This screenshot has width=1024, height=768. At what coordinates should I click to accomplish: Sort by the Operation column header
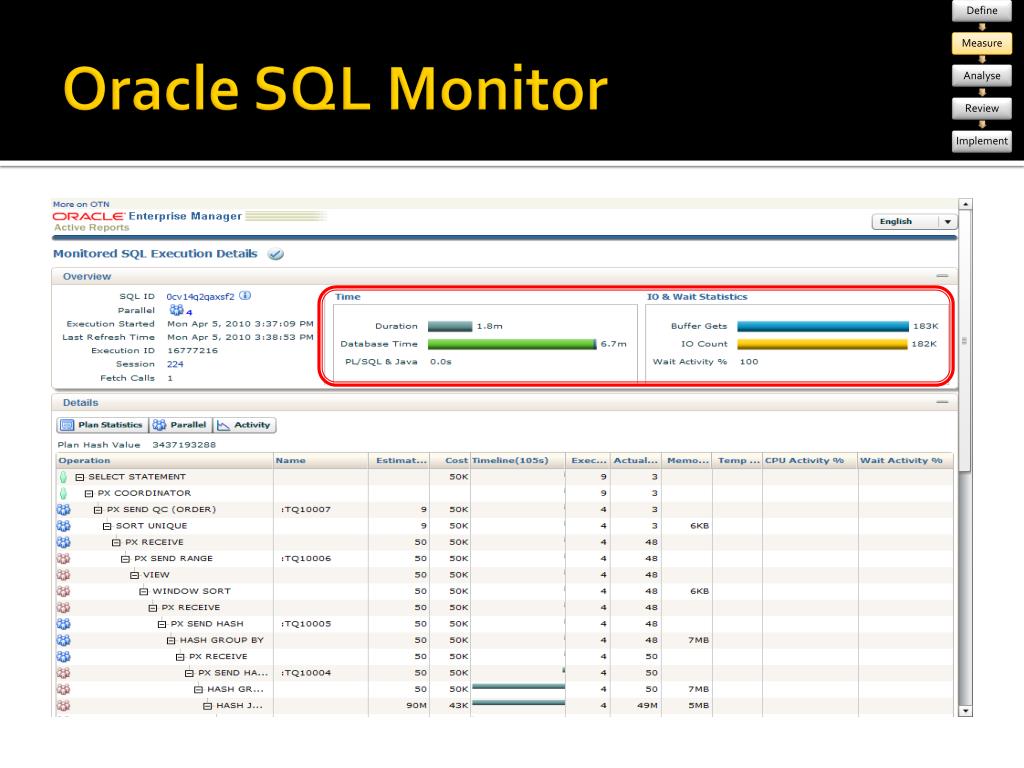tap(165, 460)
